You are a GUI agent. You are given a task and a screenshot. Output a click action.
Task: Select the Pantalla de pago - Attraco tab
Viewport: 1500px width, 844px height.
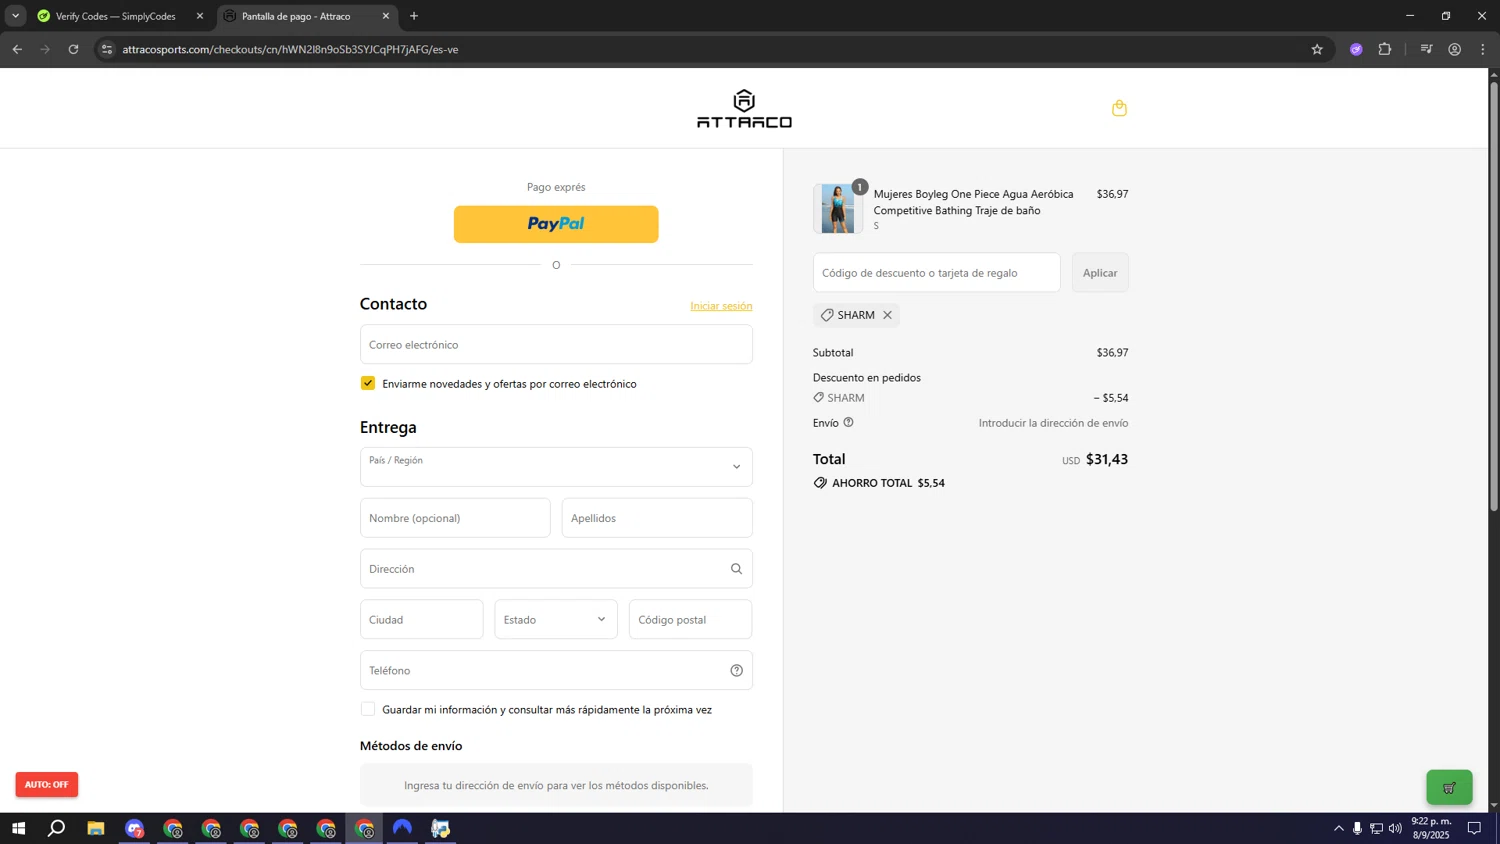pyautogui.click(x=307, y=16)
